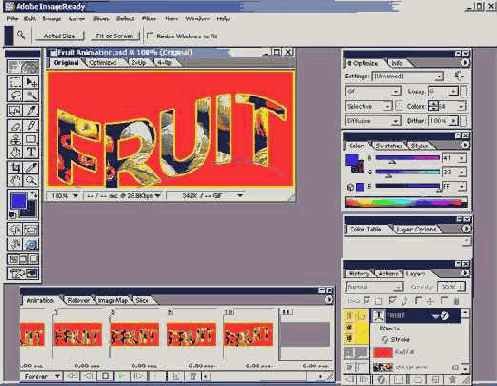Viewport: 497px width, 386px height.
Task: Switch to the Optimized view tab
Action: click(103, 62)
